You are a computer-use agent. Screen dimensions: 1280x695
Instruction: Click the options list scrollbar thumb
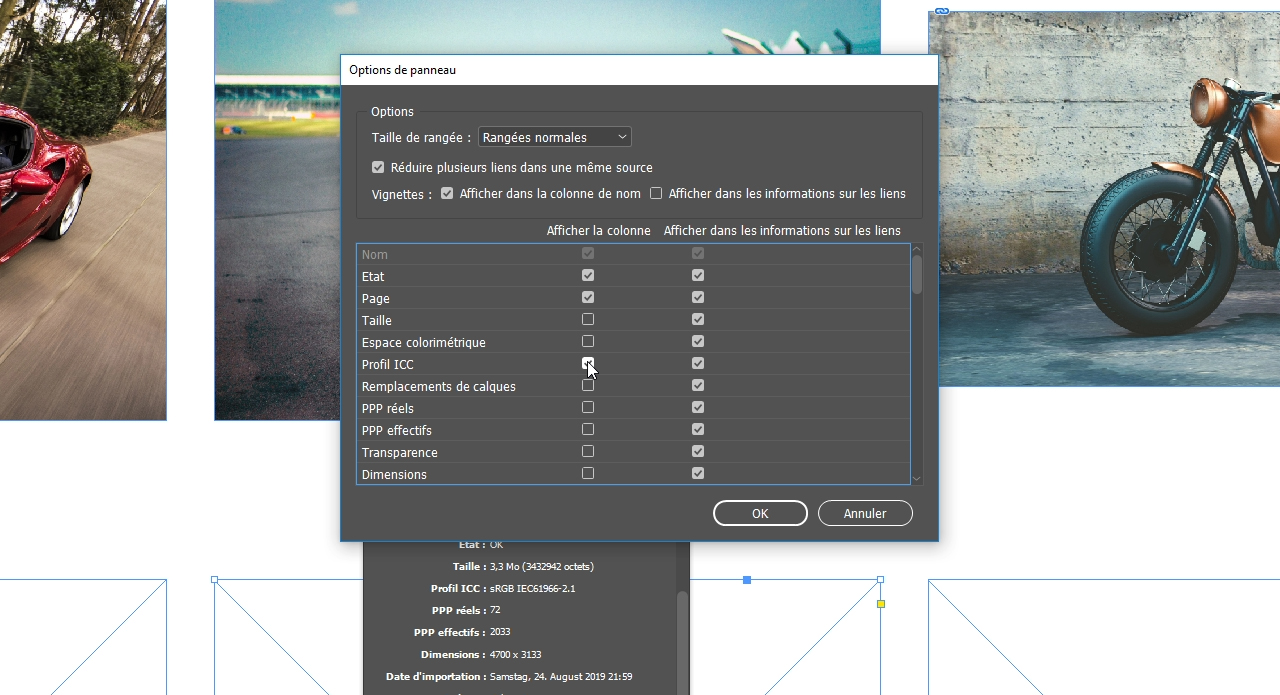click(916, 275)
